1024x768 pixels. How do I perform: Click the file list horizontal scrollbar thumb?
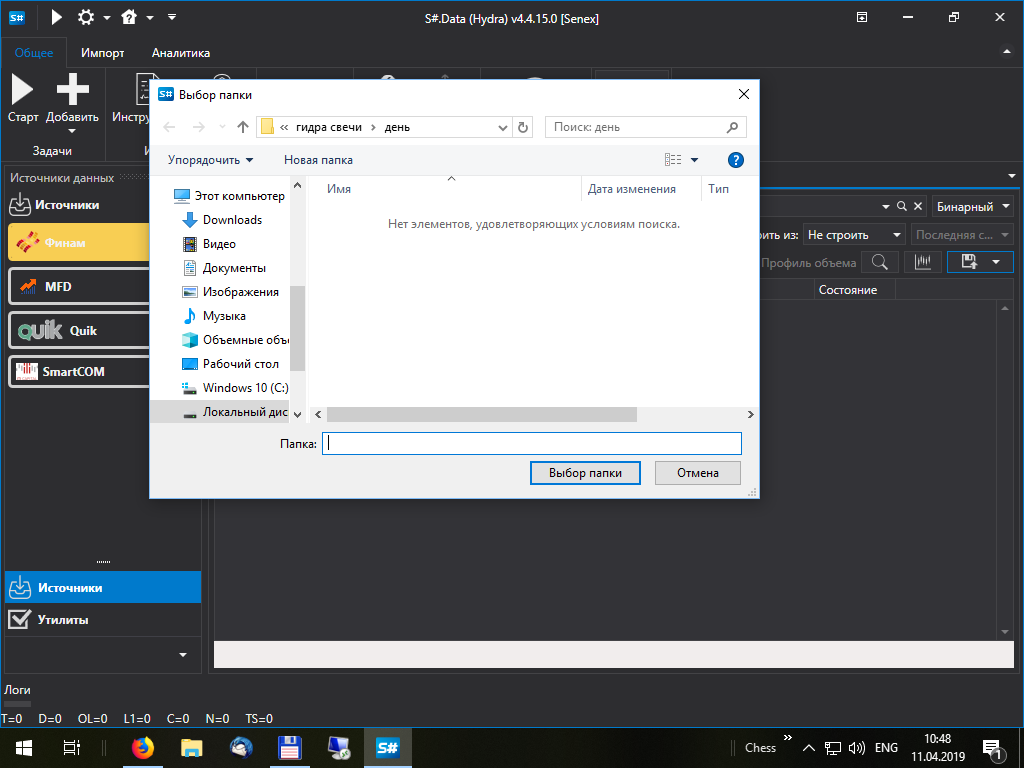coord(481,414)
